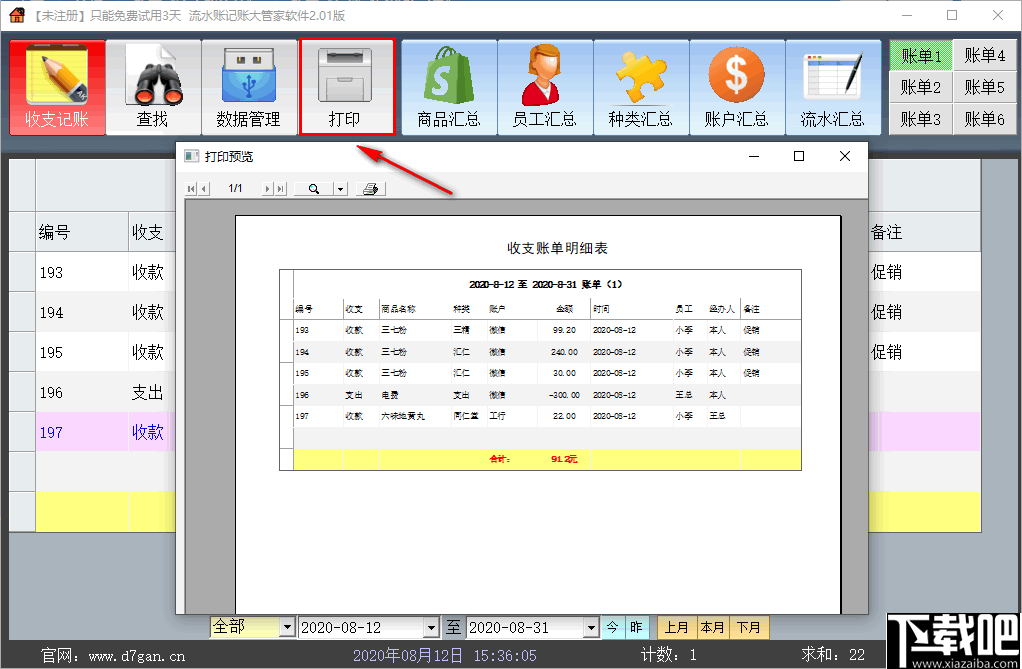Screen dimensions: 1022x669
Task: Go to last page in print preview
Action: 280,189
